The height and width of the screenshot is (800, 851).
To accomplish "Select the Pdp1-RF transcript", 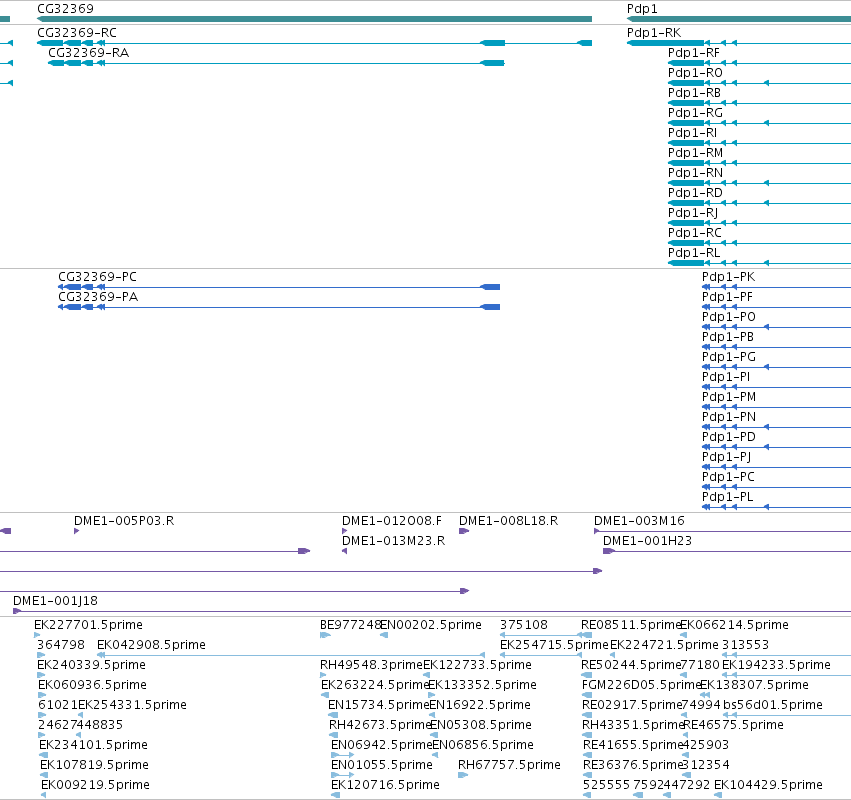I will click(694, 53).
